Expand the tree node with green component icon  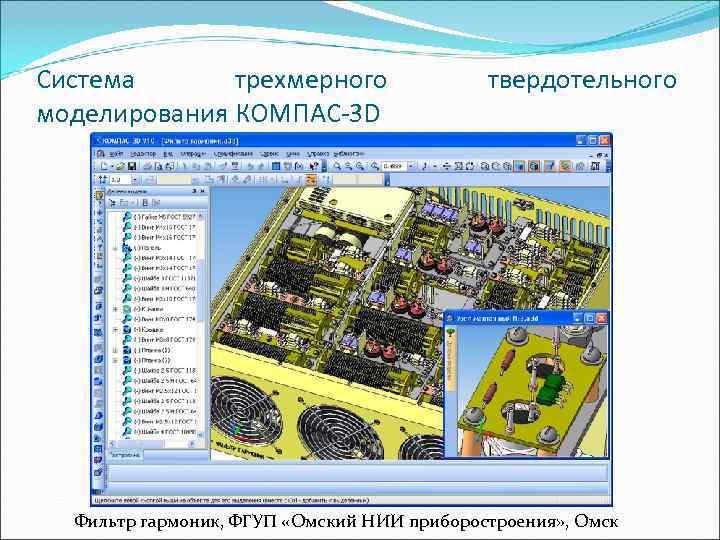click(x=115, y=309)
